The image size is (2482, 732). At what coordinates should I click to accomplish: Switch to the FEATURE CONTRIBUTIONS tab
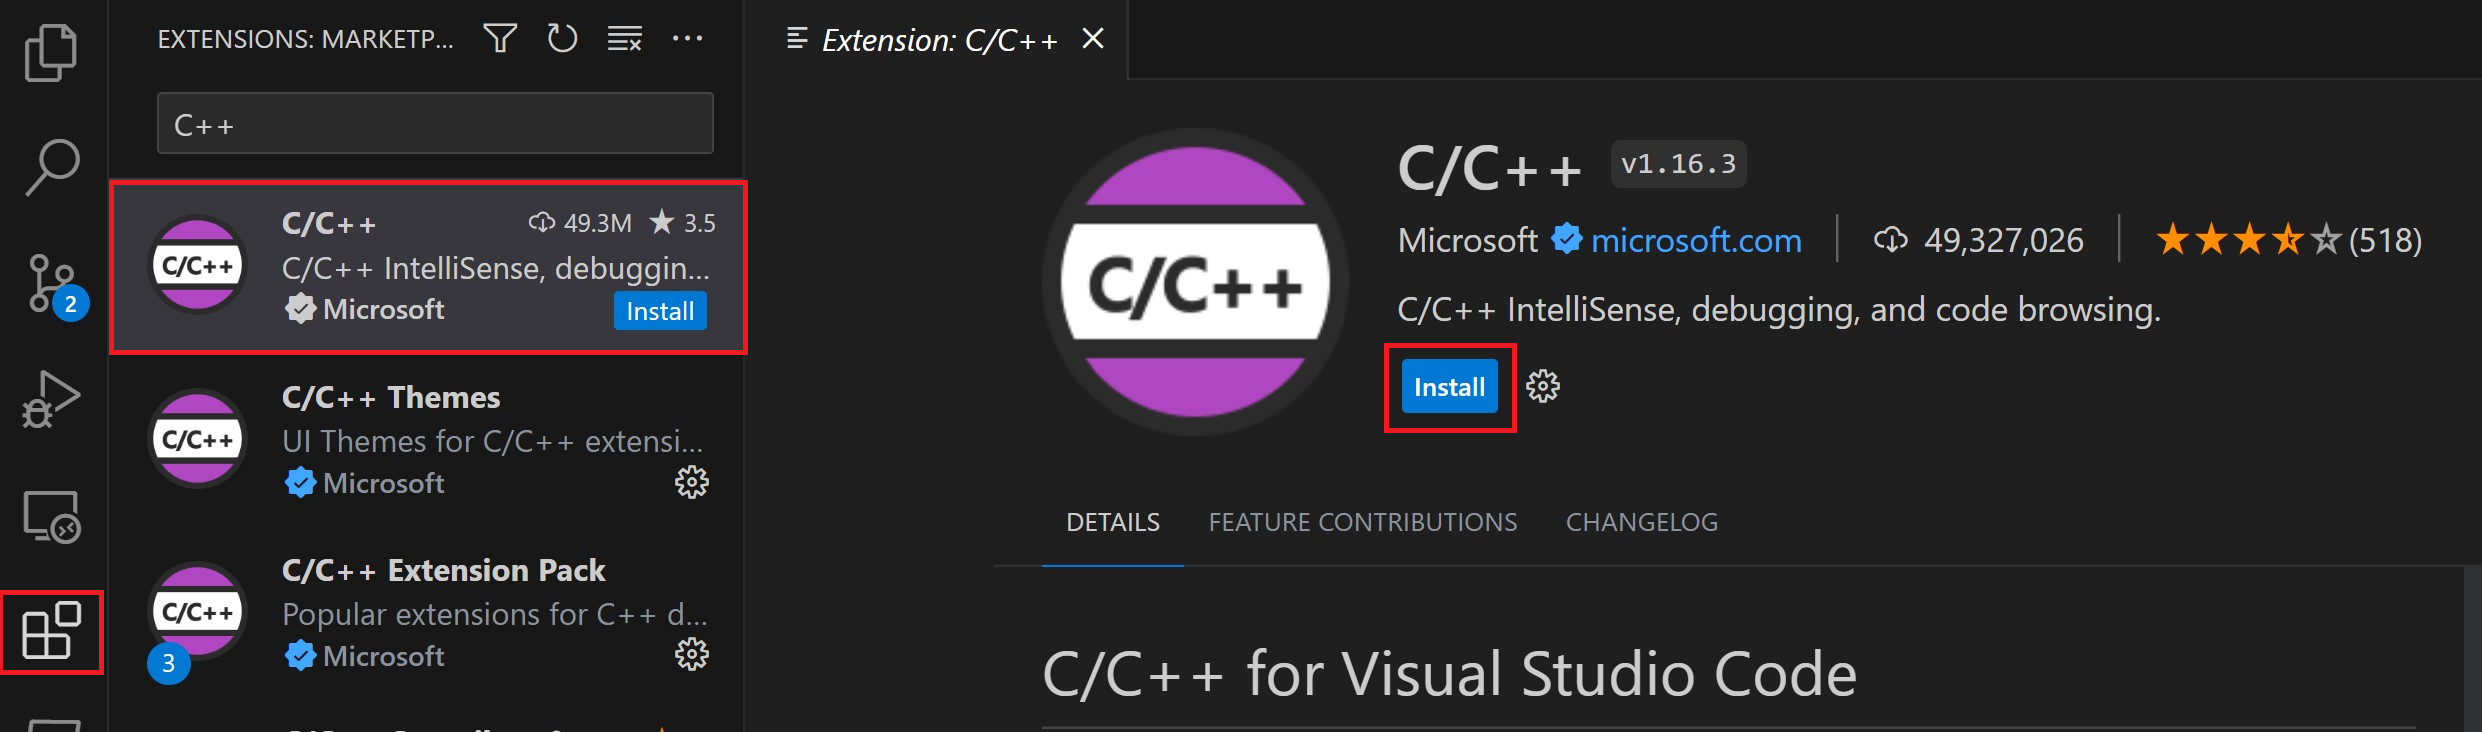click(1362, 521)
